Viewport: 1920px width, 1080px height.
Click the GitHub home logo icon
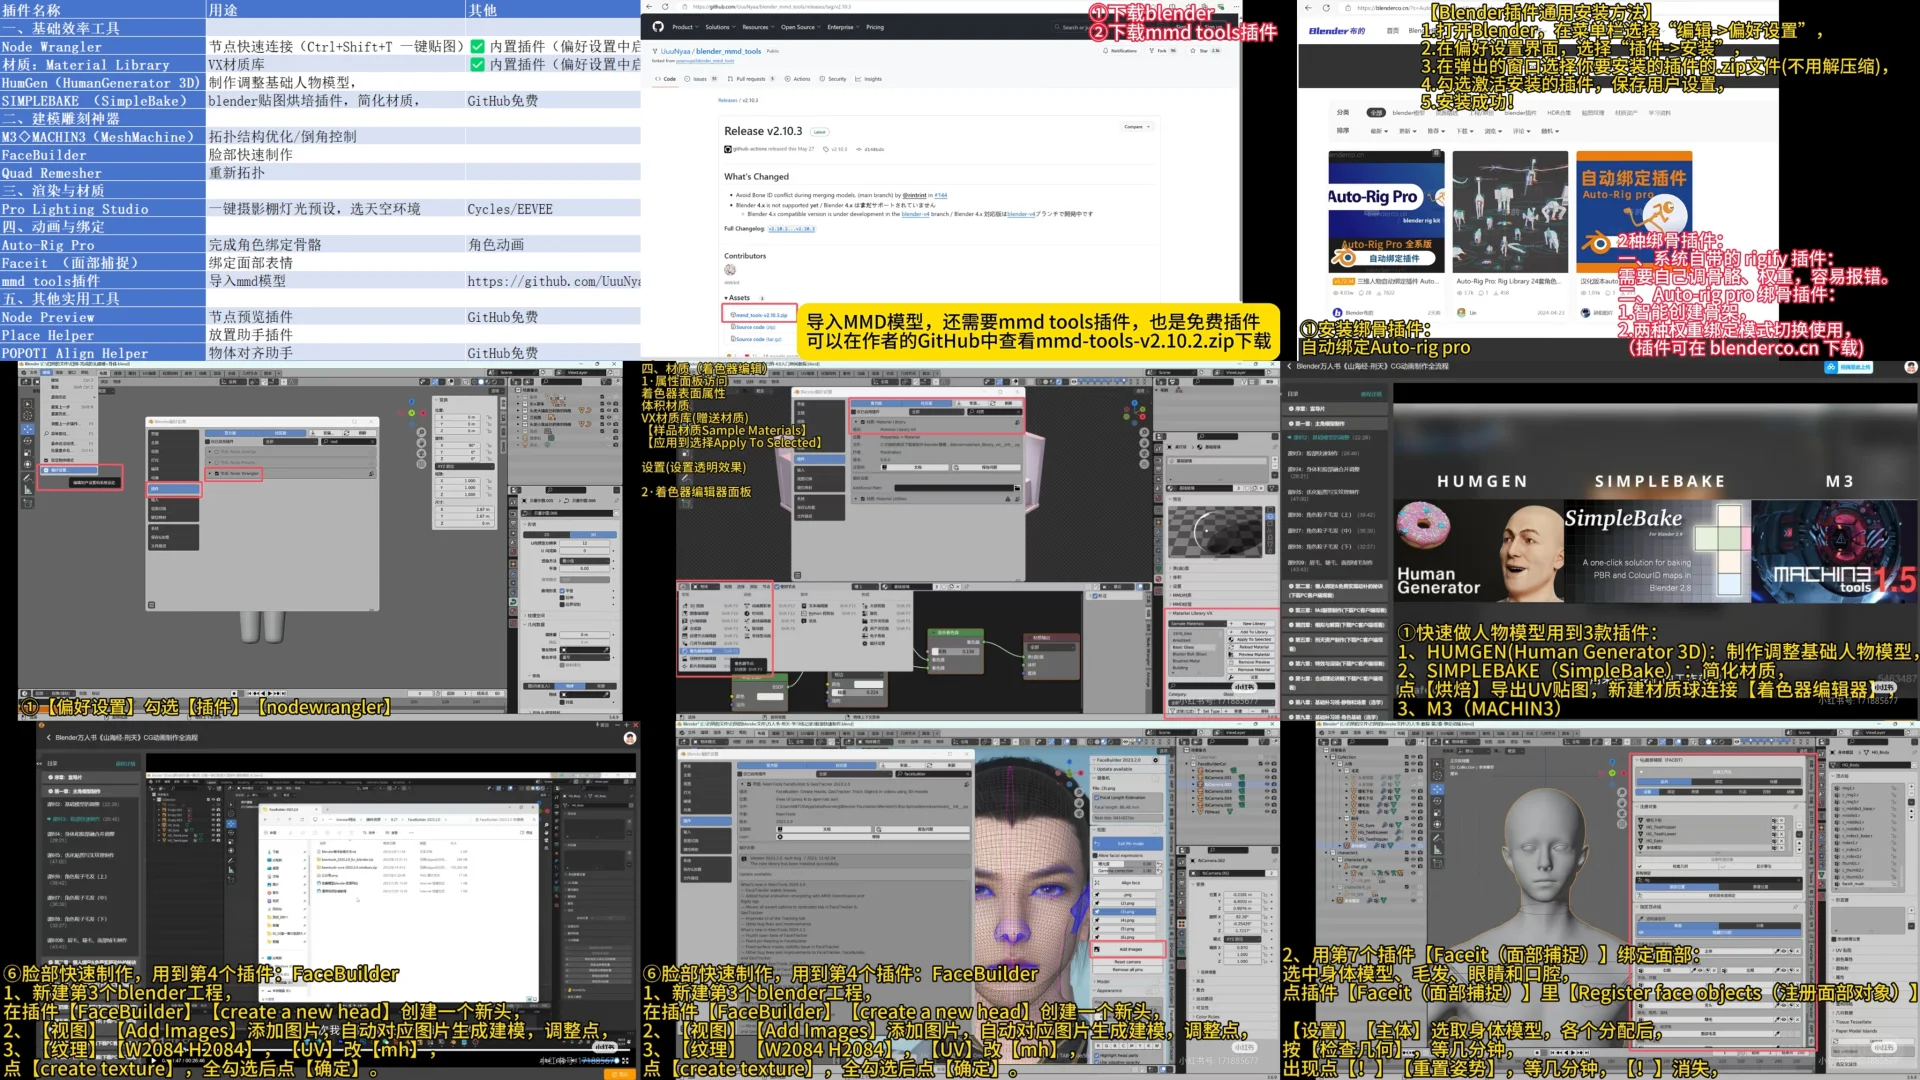657,27
